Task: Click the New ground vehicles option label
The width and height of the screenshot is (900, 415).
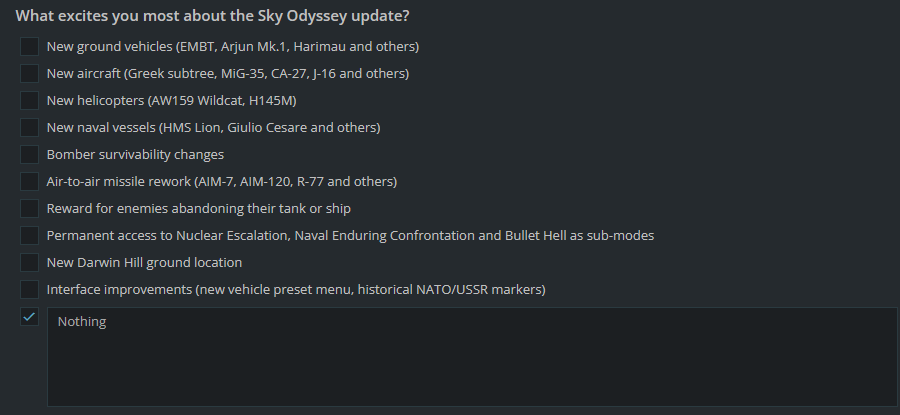Action: (232, 46)
